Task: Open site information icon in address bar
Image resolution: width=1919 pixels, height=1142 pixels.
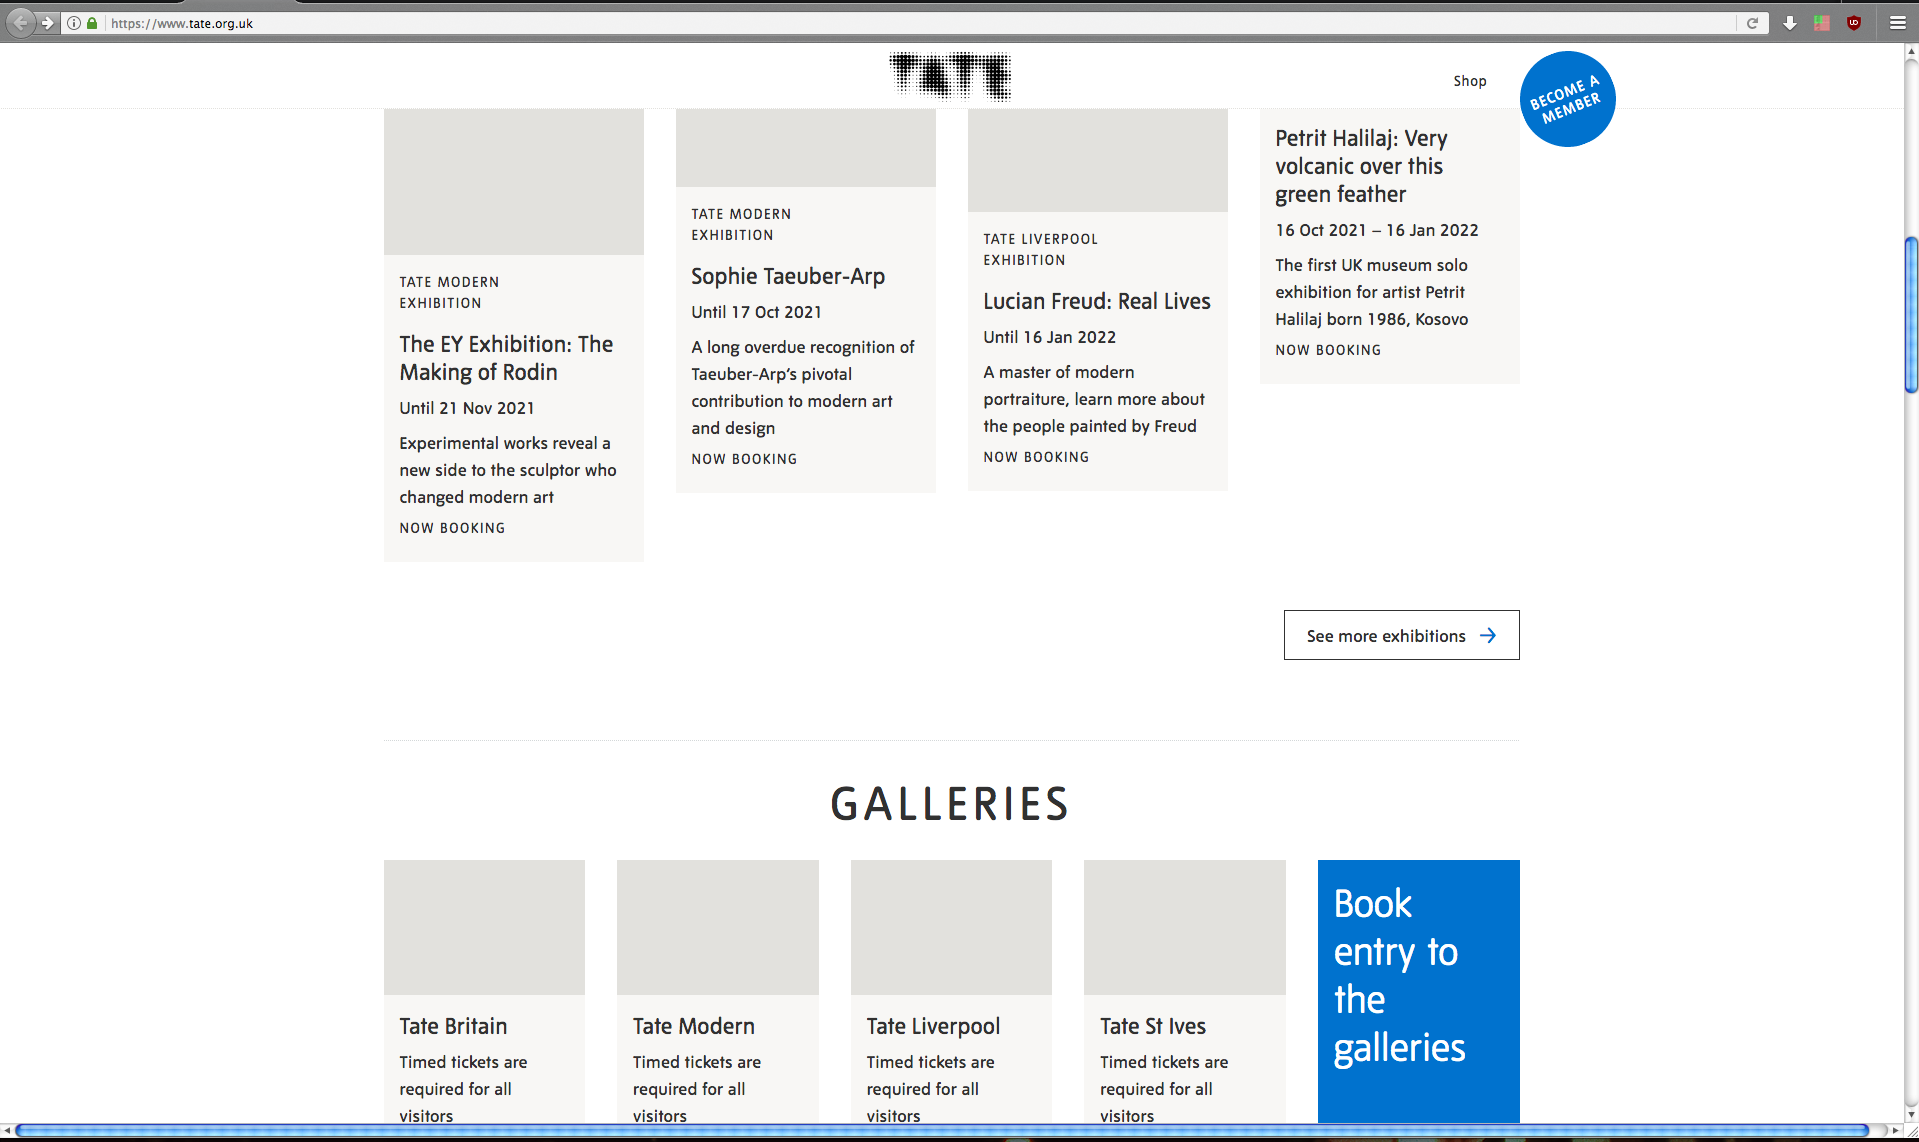Action: 74,23
